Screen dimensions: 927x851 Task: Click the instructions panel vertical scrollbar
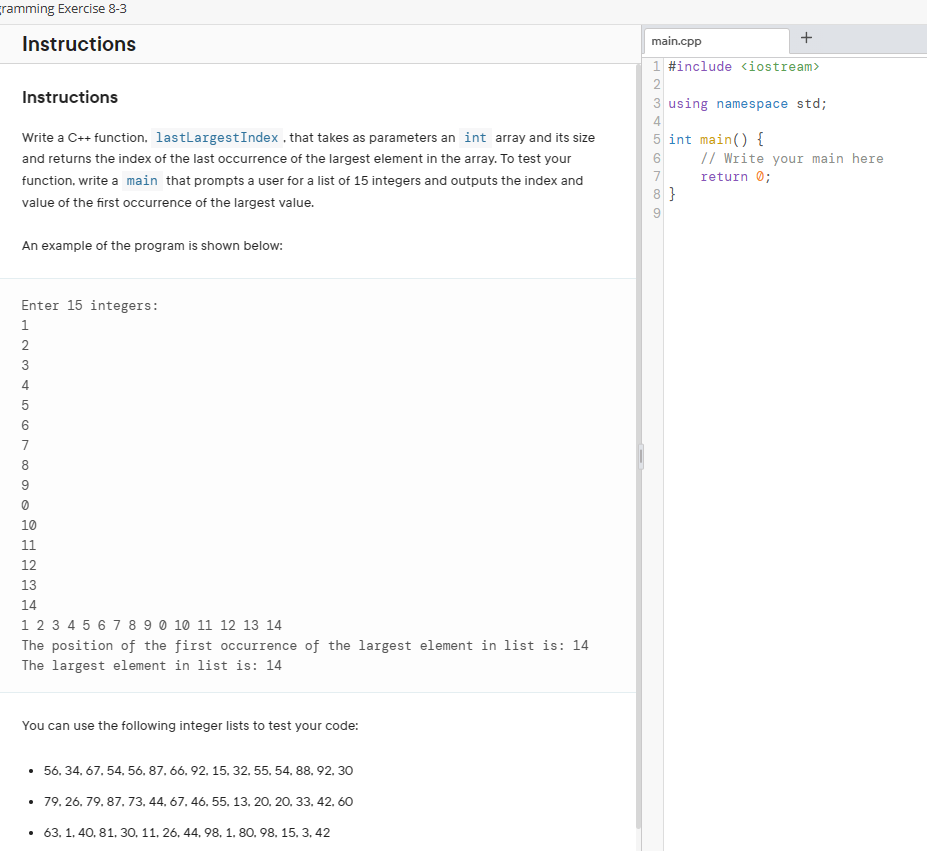pyautogui.click(x=638, y=446)
